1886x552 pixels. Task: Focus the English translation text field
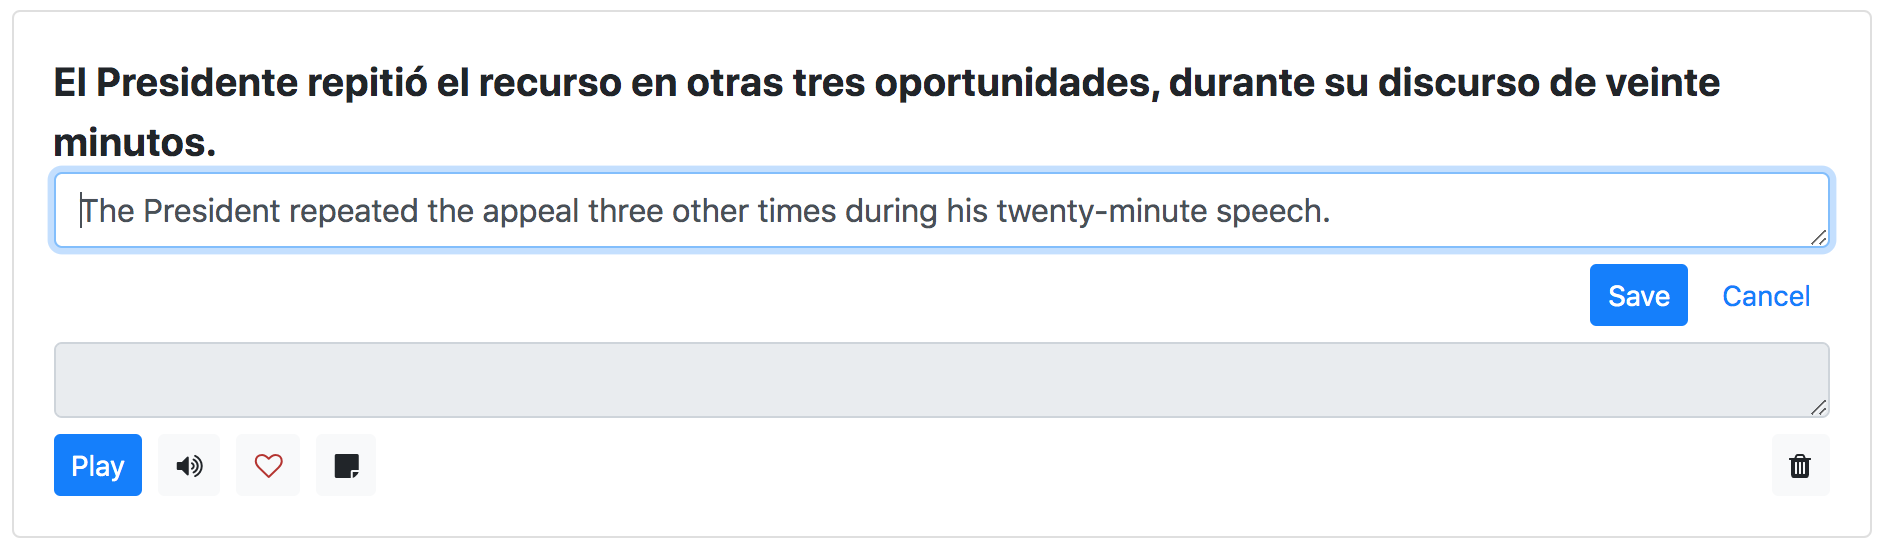click(x=942, y=210)
